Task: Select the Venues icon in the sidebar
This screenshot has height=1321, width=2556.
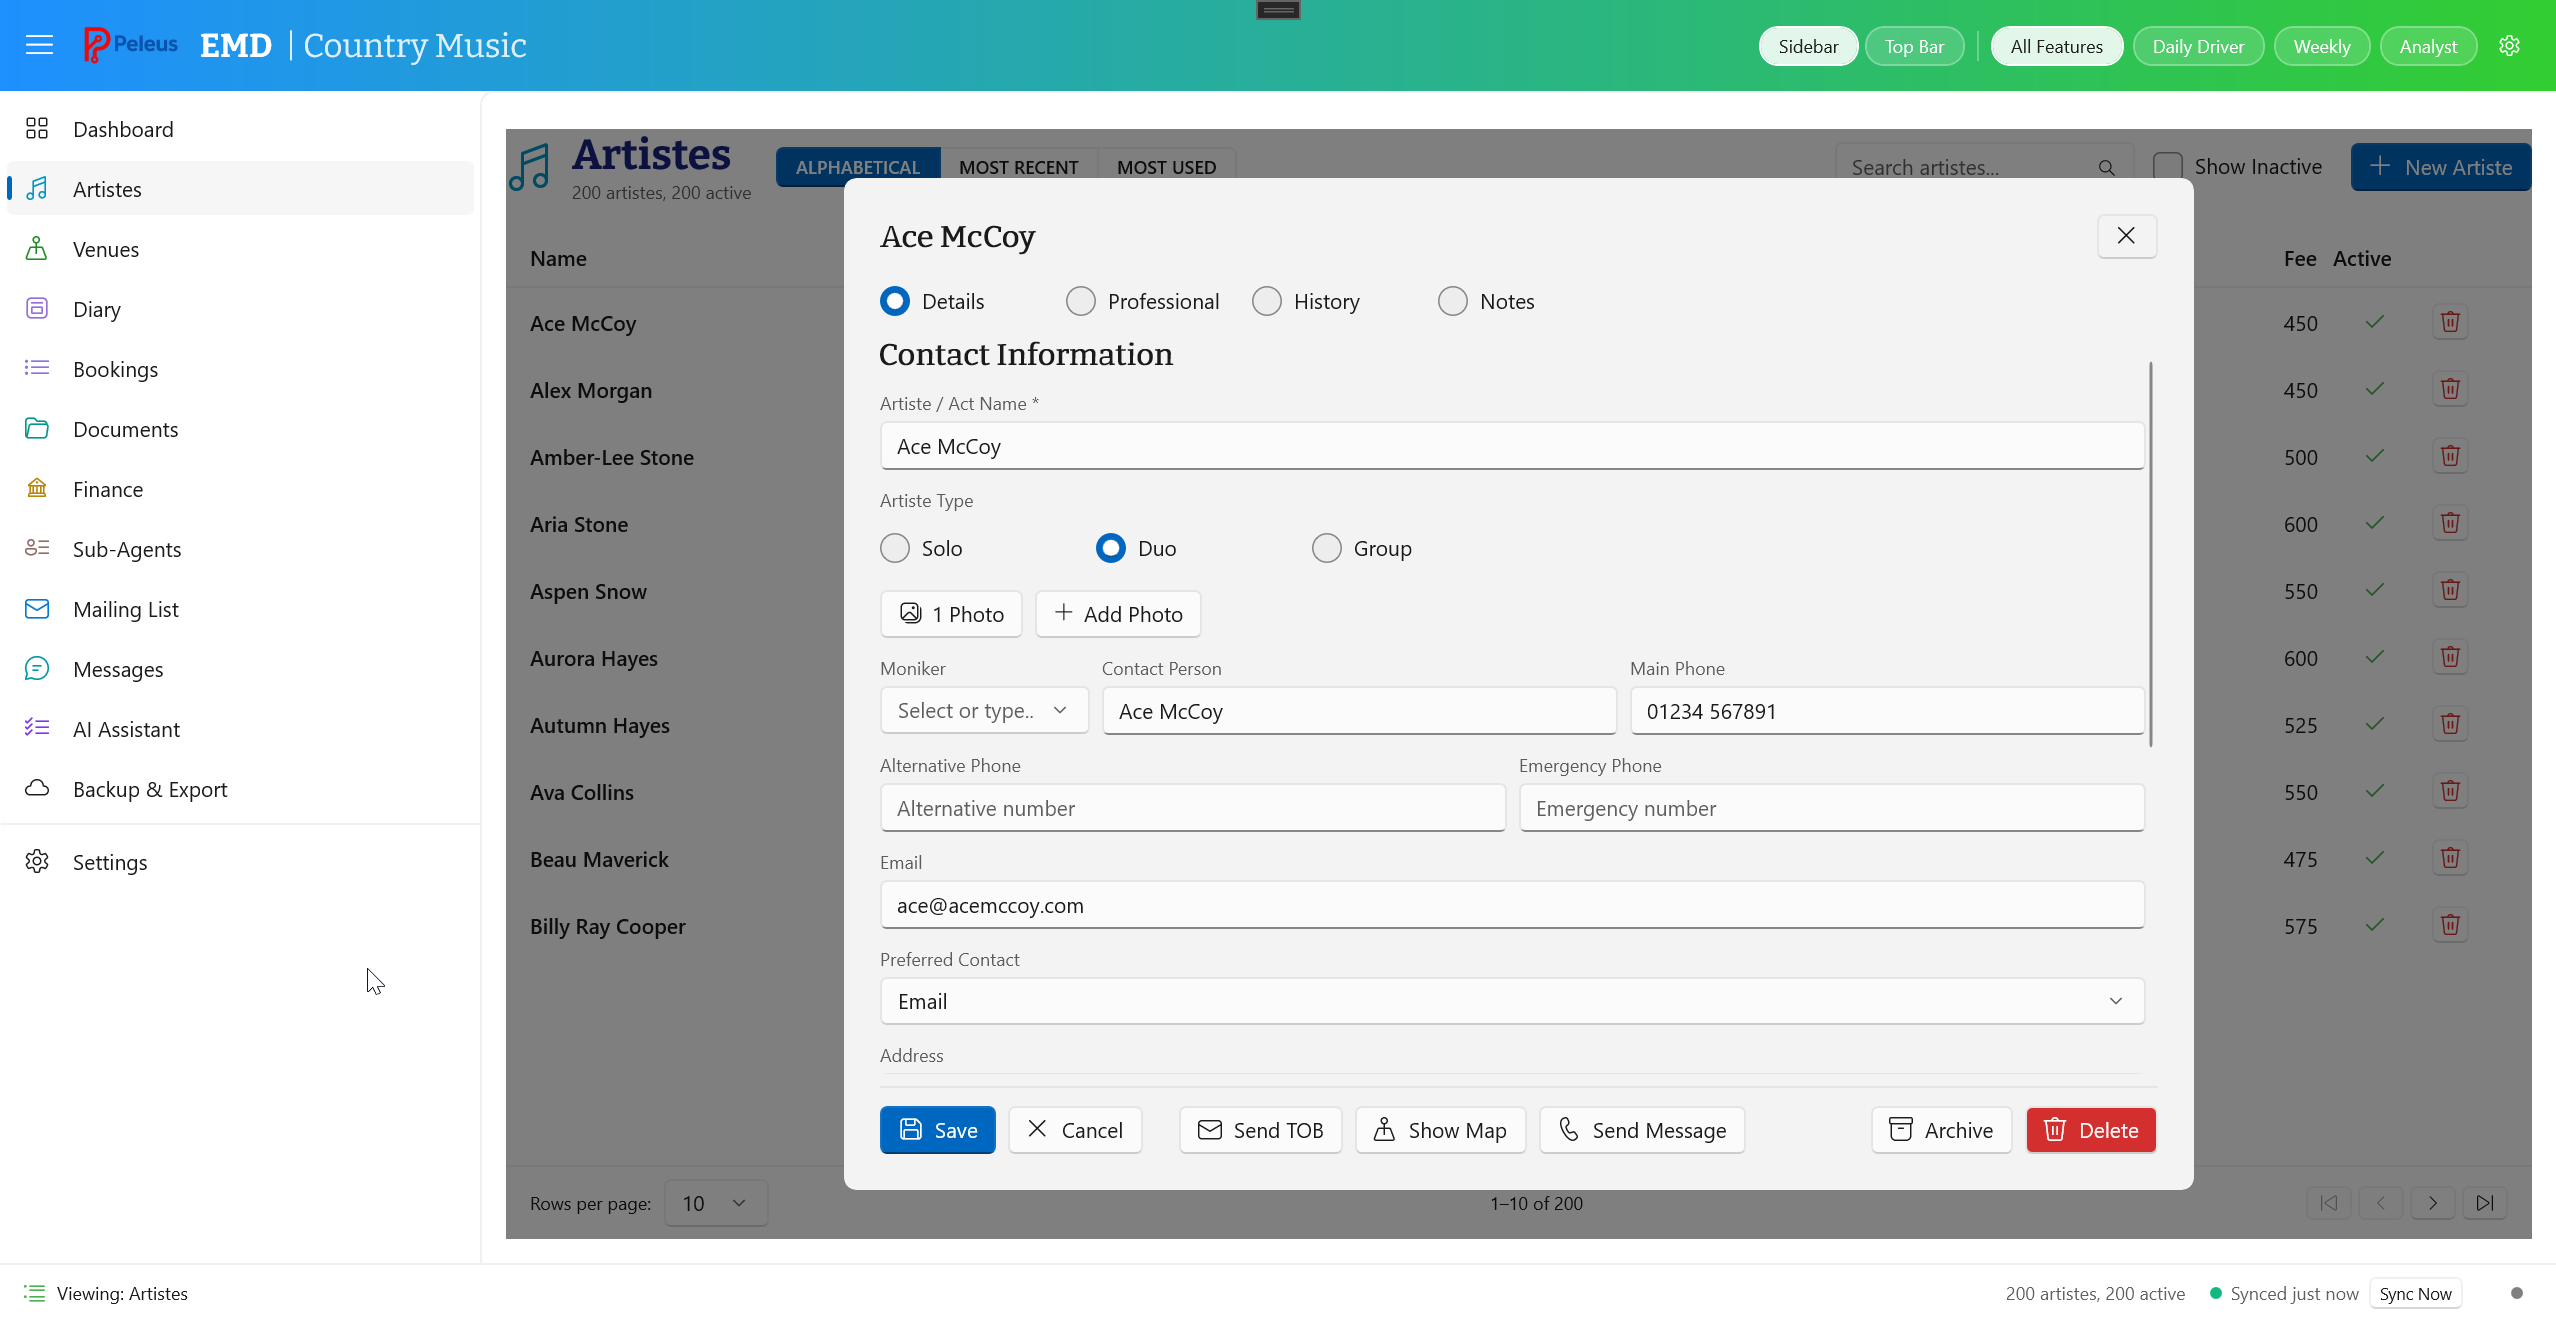Action: click(x=37, y=248)
